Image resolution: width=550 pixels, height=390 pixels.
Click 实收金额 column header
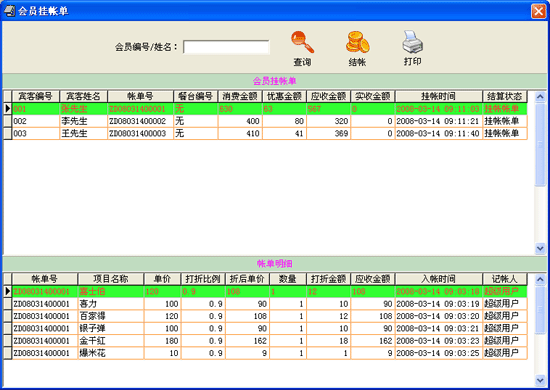373,96
